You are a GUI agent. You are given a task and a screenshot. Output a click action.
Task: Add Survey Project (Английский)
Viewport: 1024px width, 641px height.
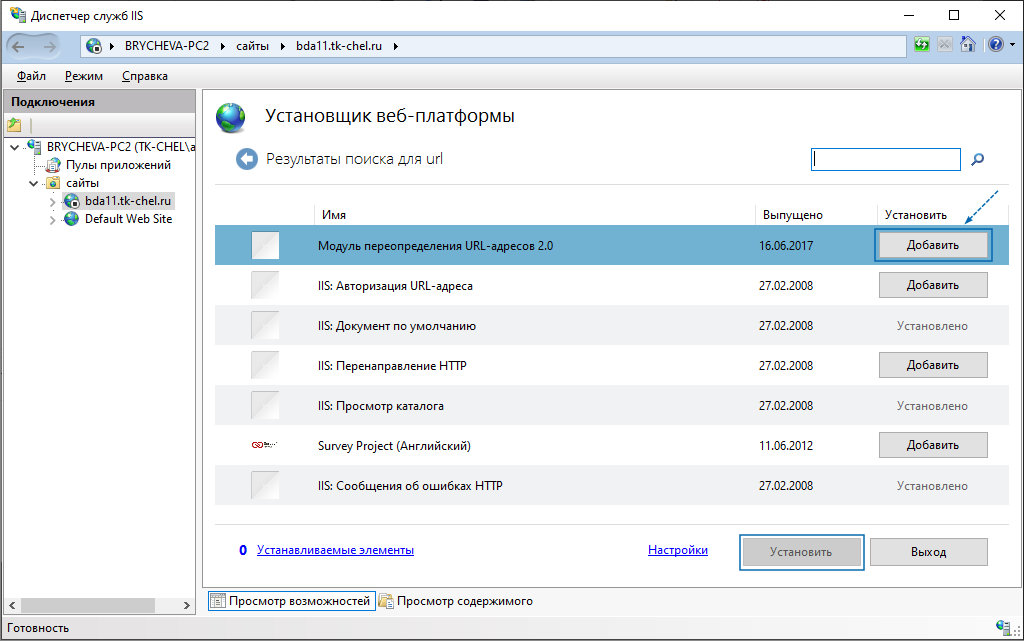pyautogui.click(x=933, y=445)
